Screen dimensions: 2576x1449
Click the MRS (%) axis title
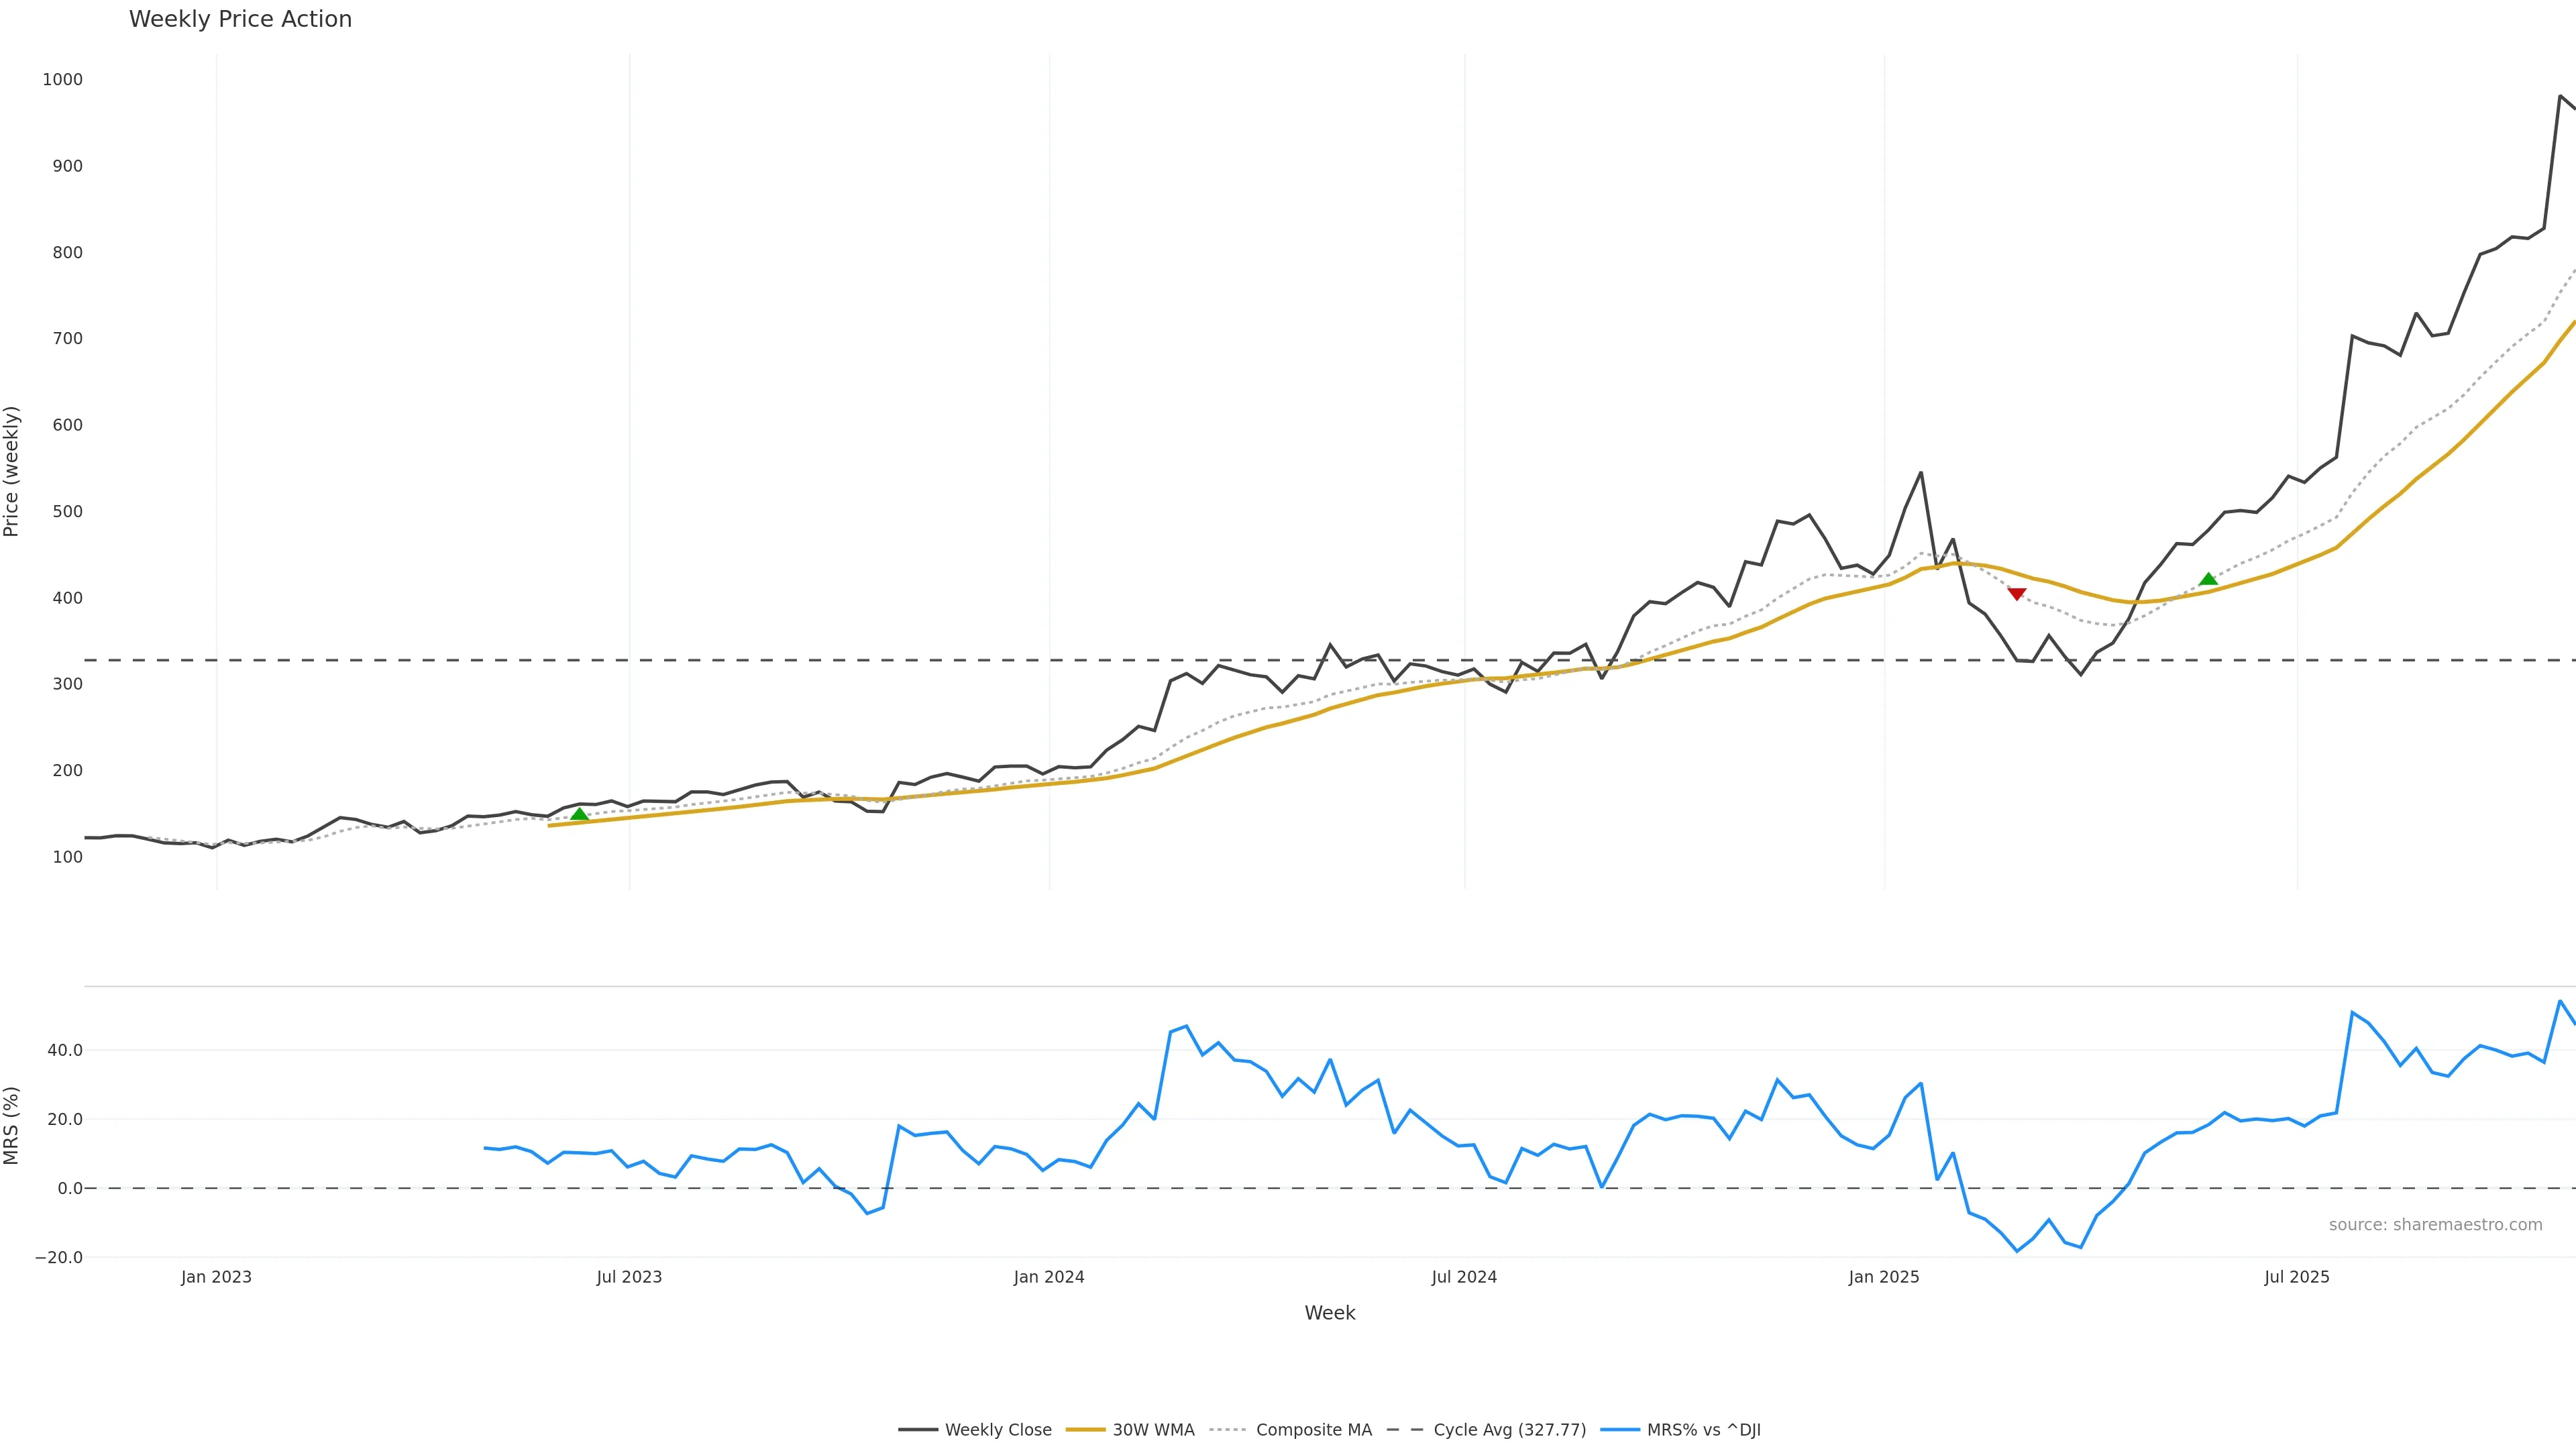[x=12, y=1125]
